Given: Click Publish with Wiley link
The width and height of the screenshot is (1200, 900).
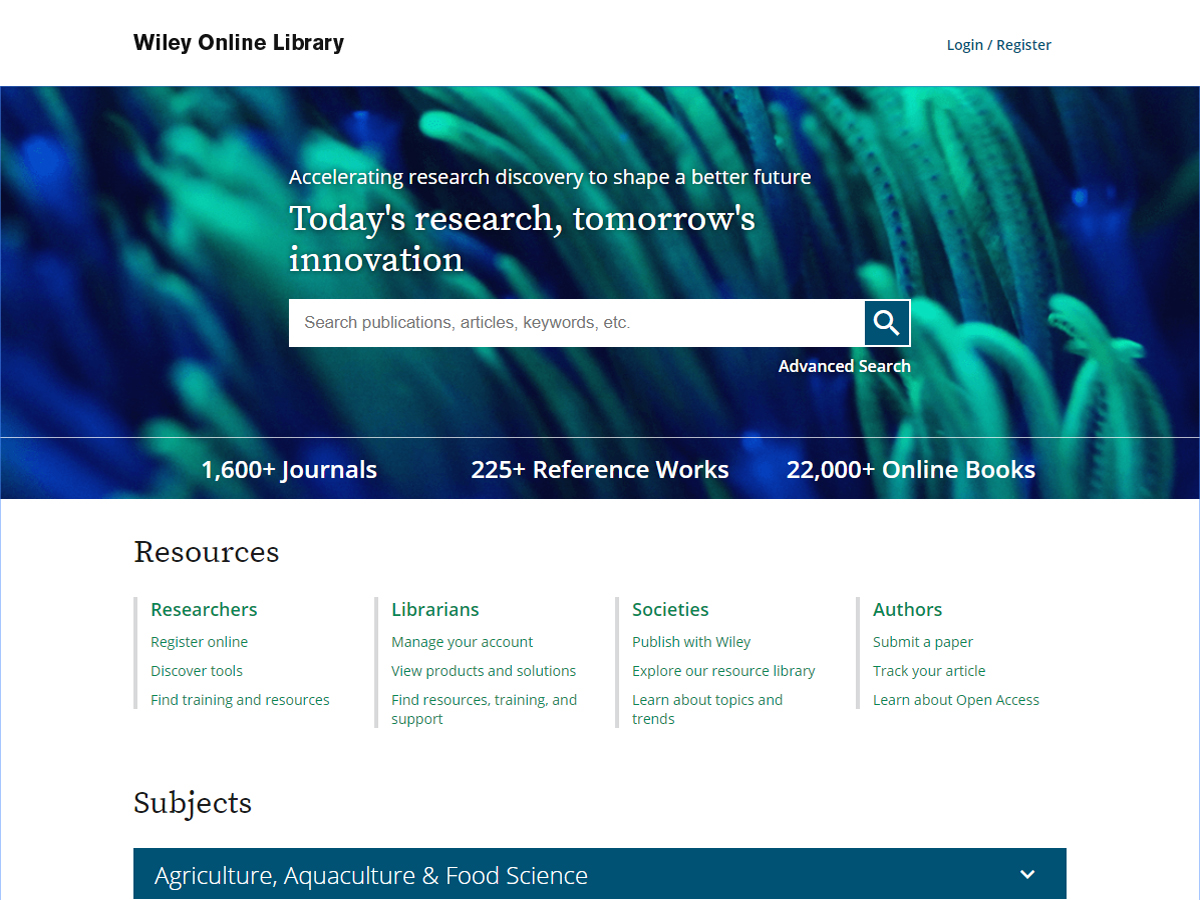Looking at the screenshot, I should click(691, 642).
